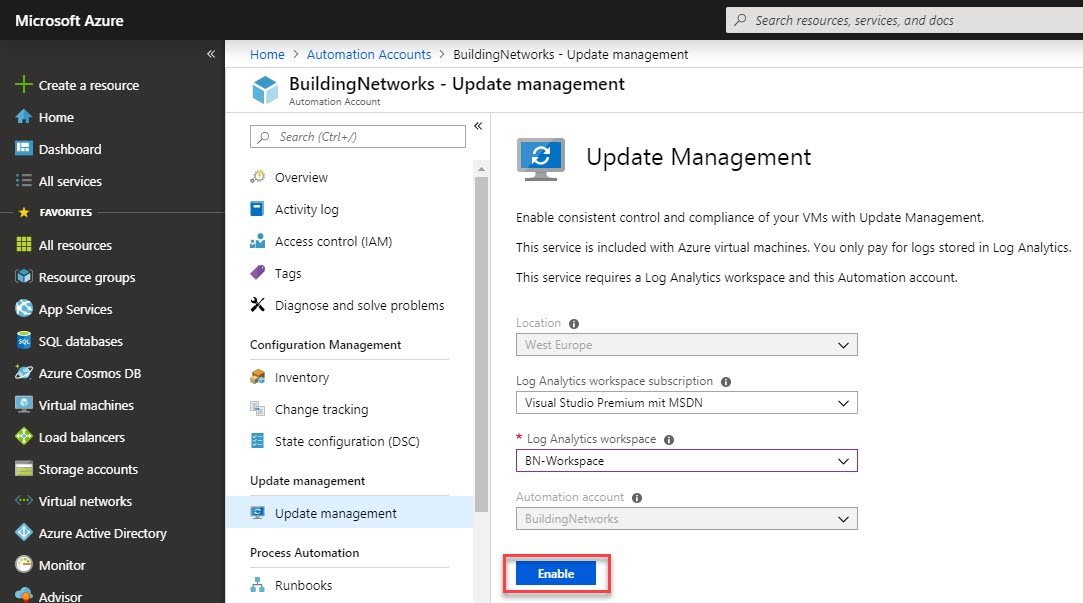This screenshot has width=1083, height=603.
Task: Click the Azure Cosmos DB icon
Action: [x=23, y=372]
